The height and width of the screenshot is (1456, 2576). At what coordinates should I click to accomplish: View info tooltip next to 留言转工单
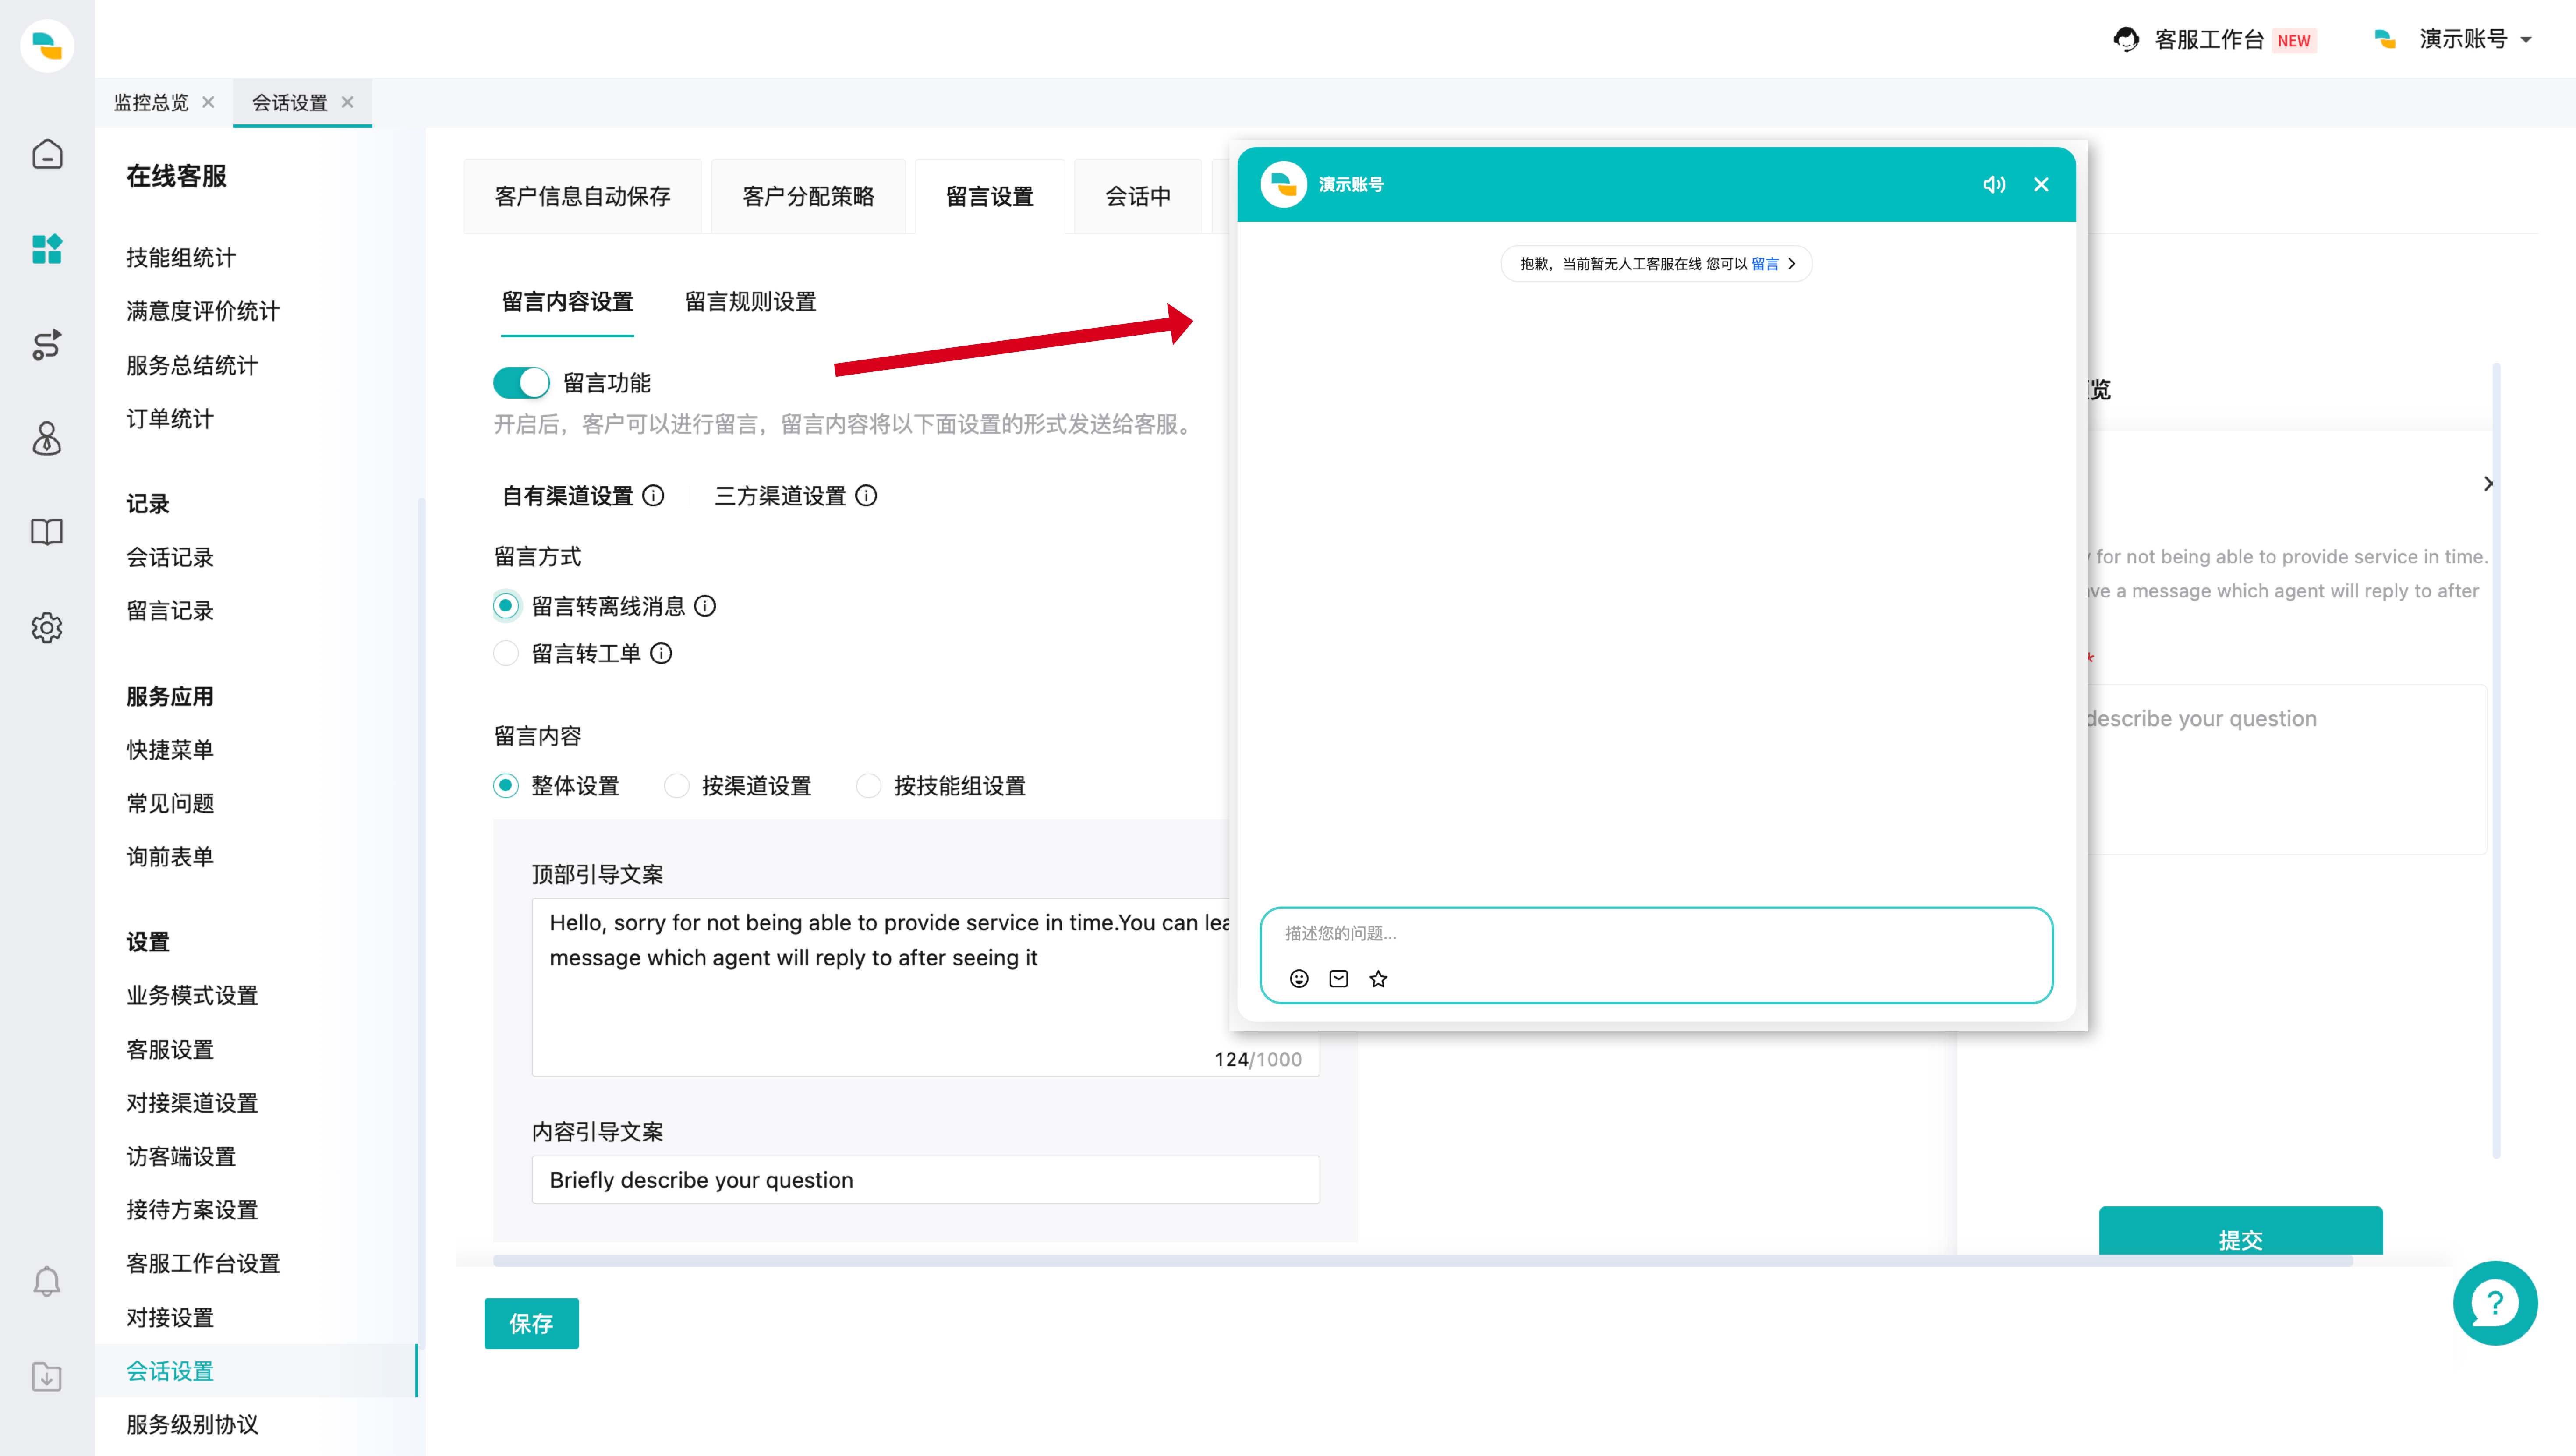click(661, 653)
